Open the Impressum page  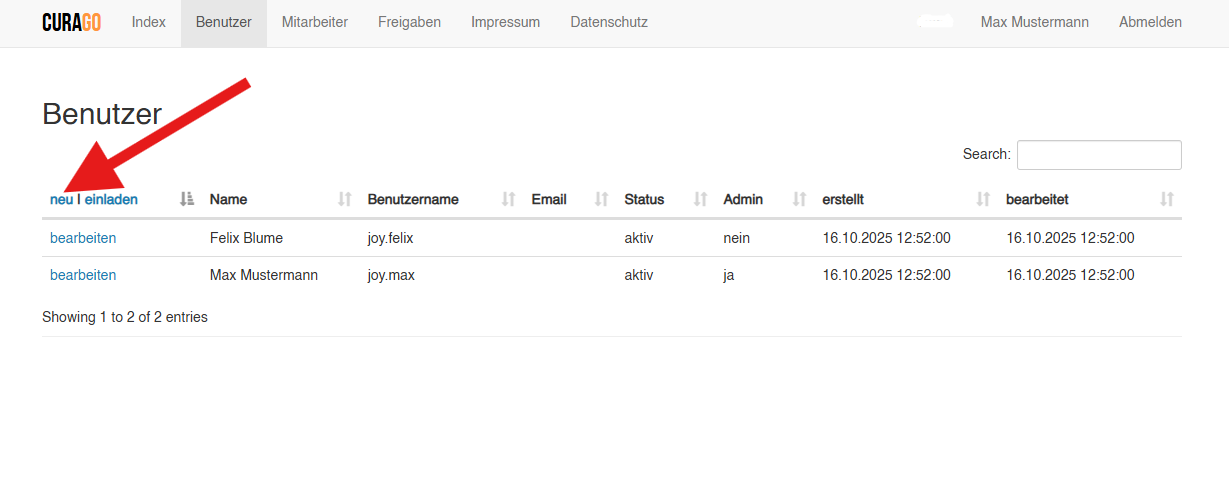(505, 22)
